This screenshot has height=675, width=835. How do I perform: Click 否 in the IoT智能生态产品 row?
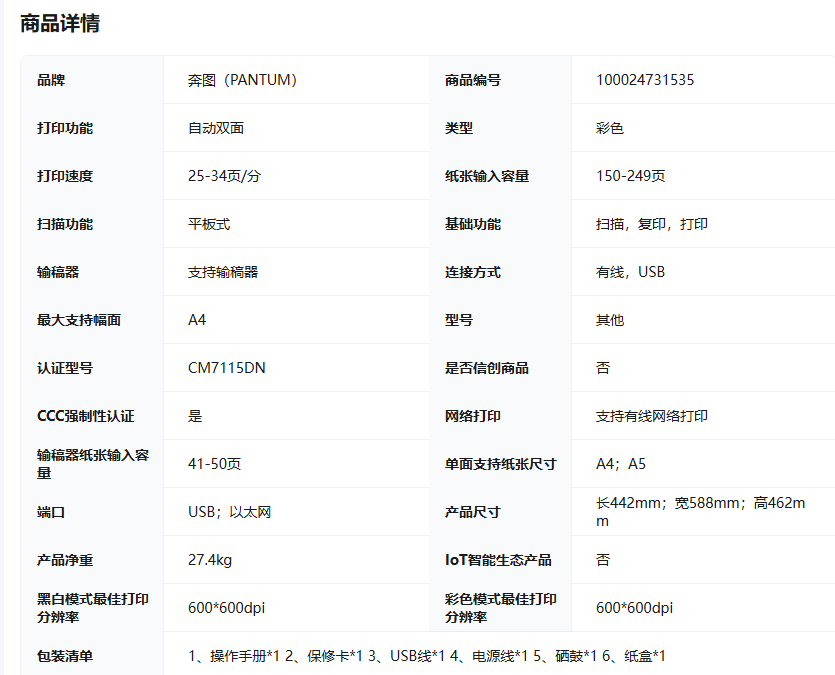pos(603,559)
